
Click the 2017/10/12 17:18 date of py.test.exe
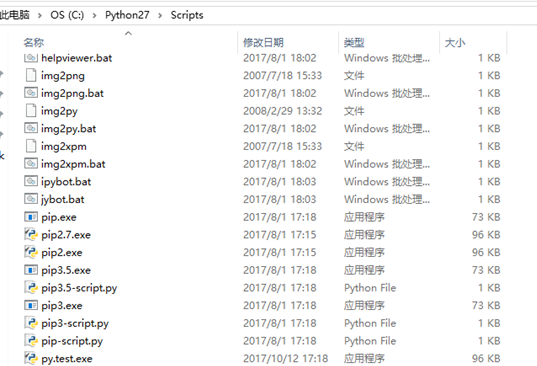[x=286, y=358]
